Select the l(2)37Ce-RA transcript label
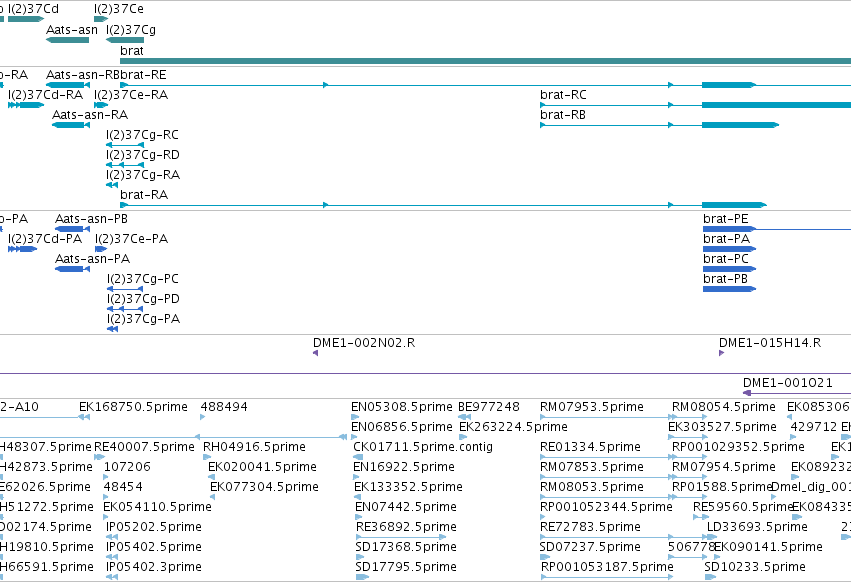This screenshot has width=851, height=582. 131,95
